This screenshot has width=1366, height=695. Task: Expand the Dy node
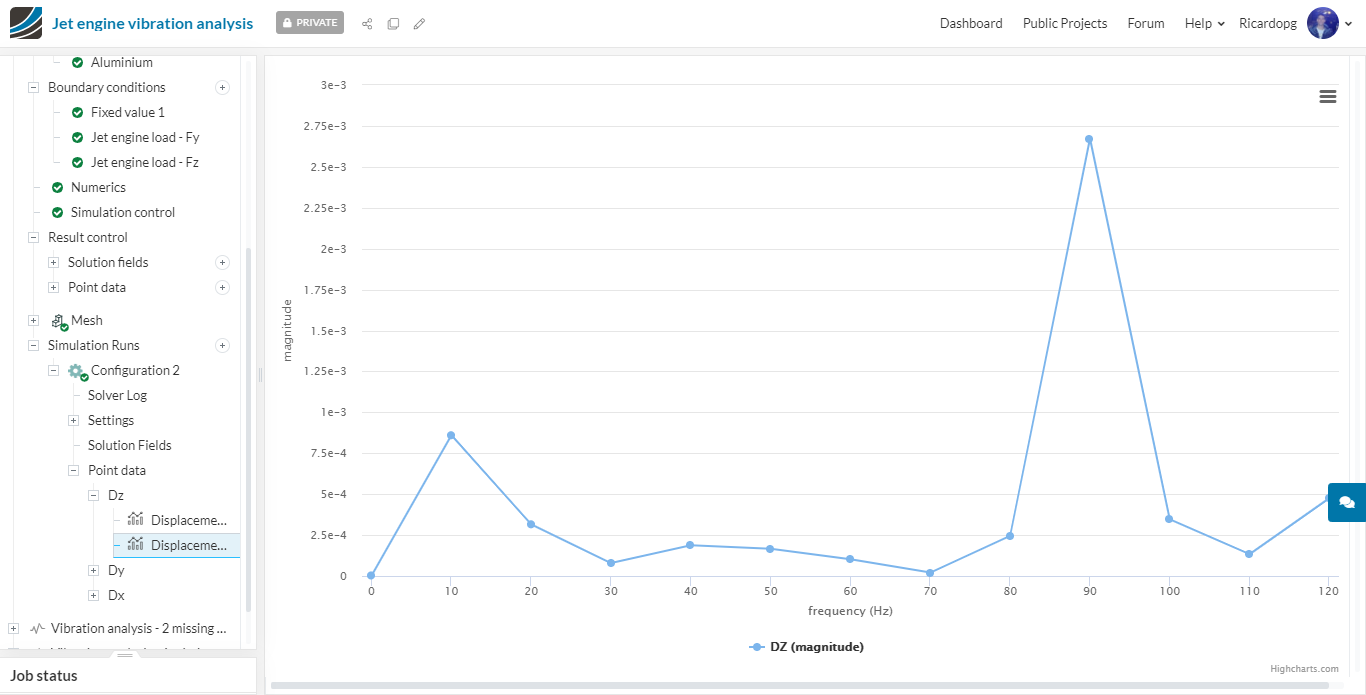[x=93, y=570]
